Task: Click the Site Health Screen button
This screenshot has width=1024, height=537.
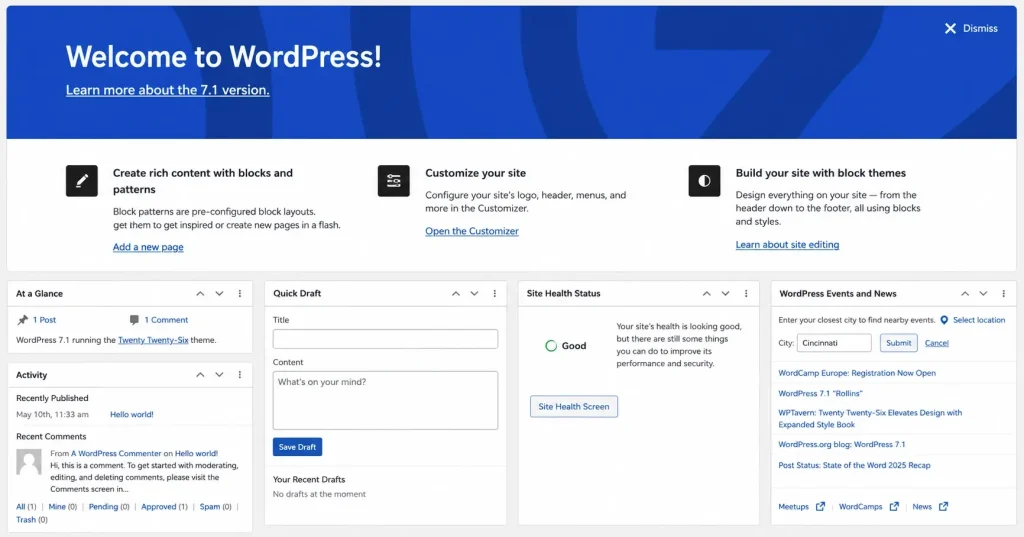Action: 573,406
